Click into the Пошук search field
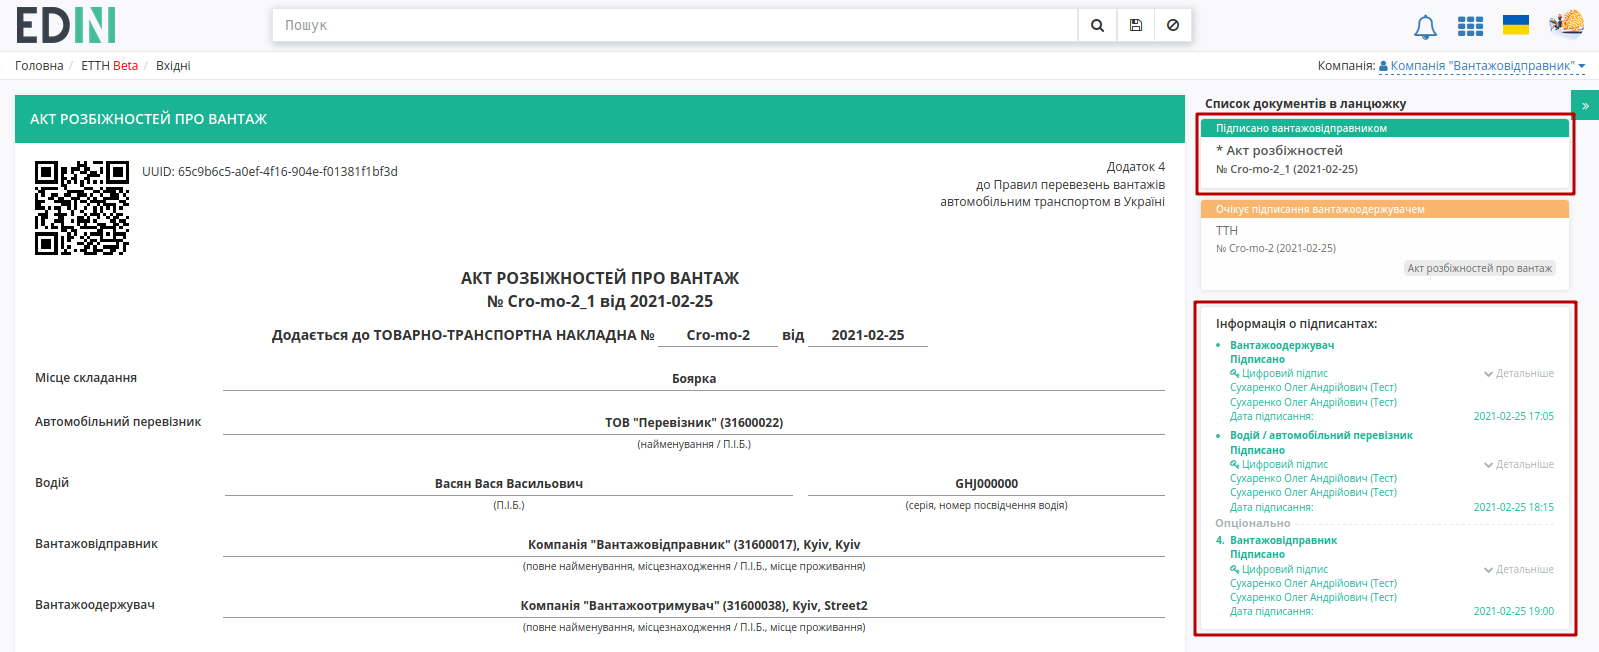 pos(675,25)
